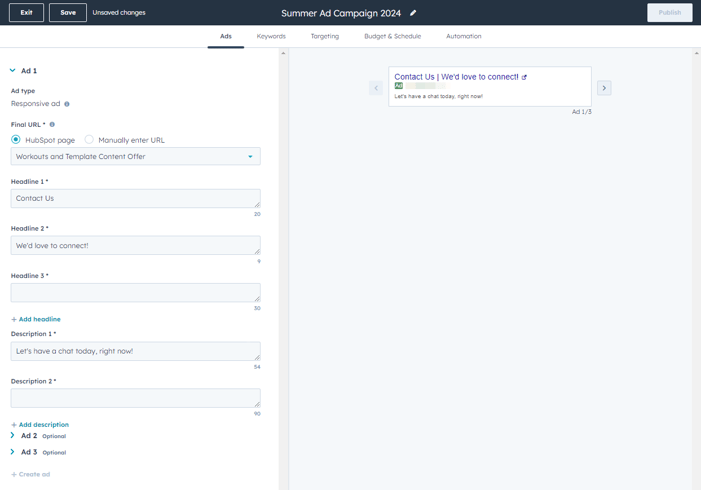
Task: Click the info icon beside Responsive ad
Action: (67, 104)
